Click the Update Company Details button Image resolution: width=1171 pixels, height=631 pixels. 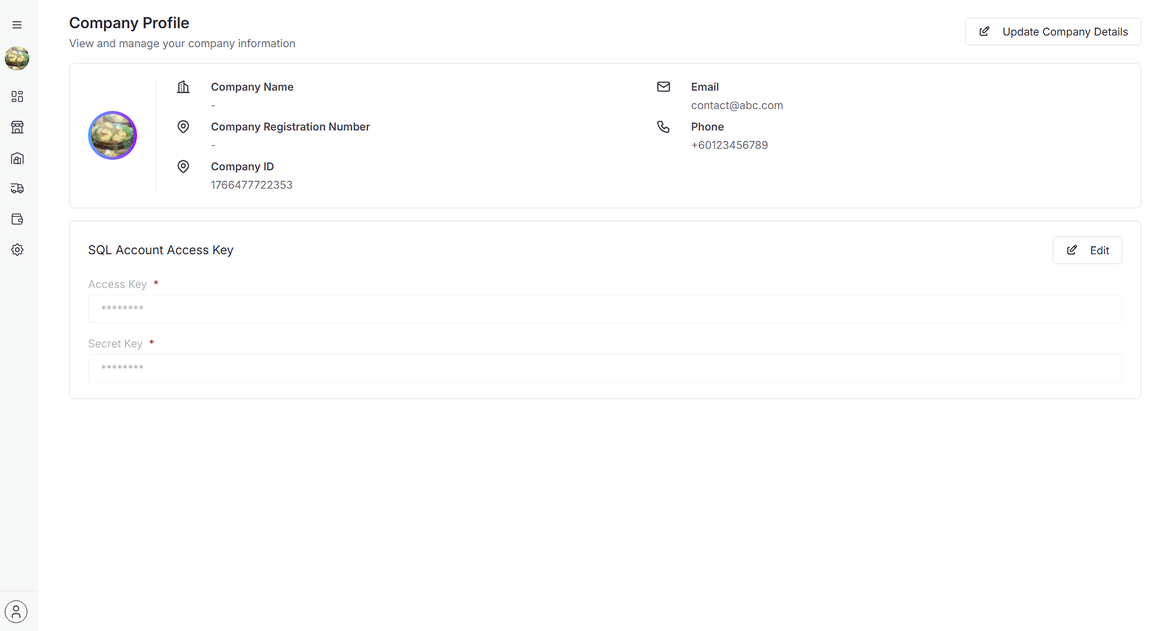tap(1052, 32)
